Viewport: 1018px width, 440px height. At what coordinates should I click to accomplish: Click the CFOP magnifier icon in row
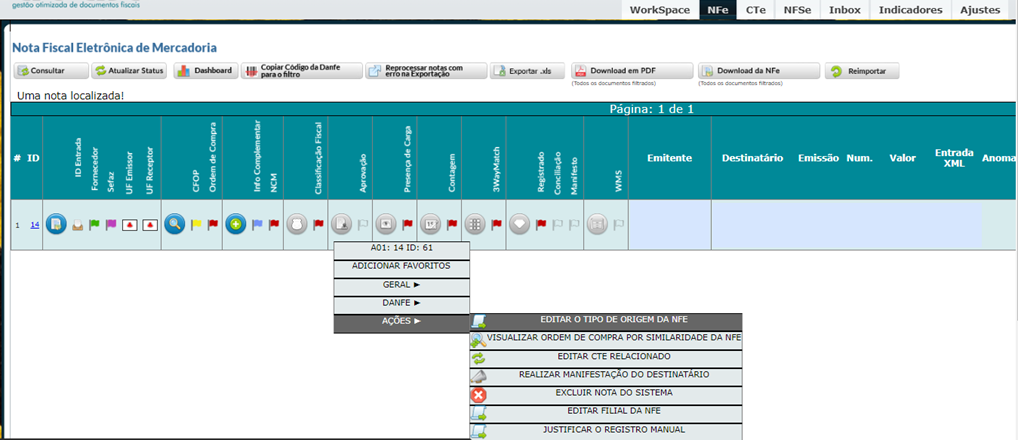pos(175,225)
